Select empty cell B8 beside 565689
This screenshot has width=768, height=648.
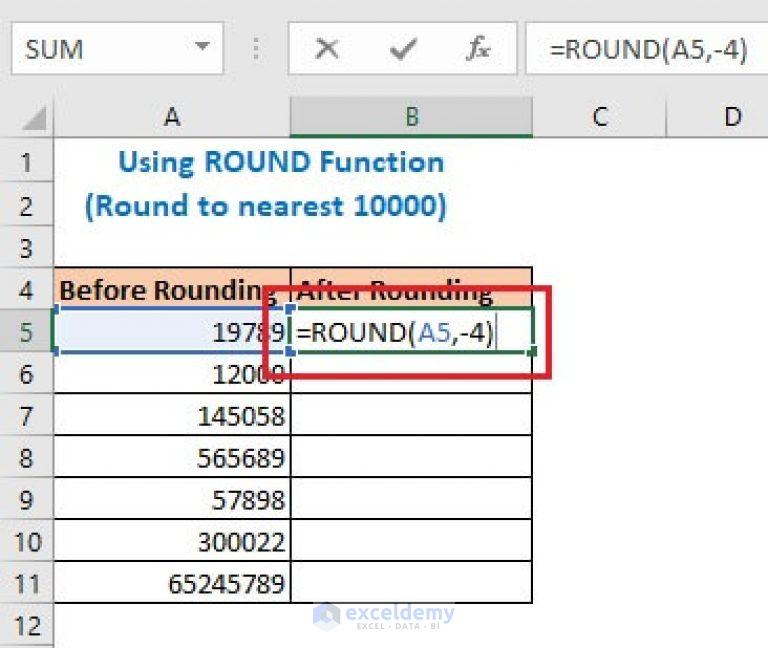411,457
